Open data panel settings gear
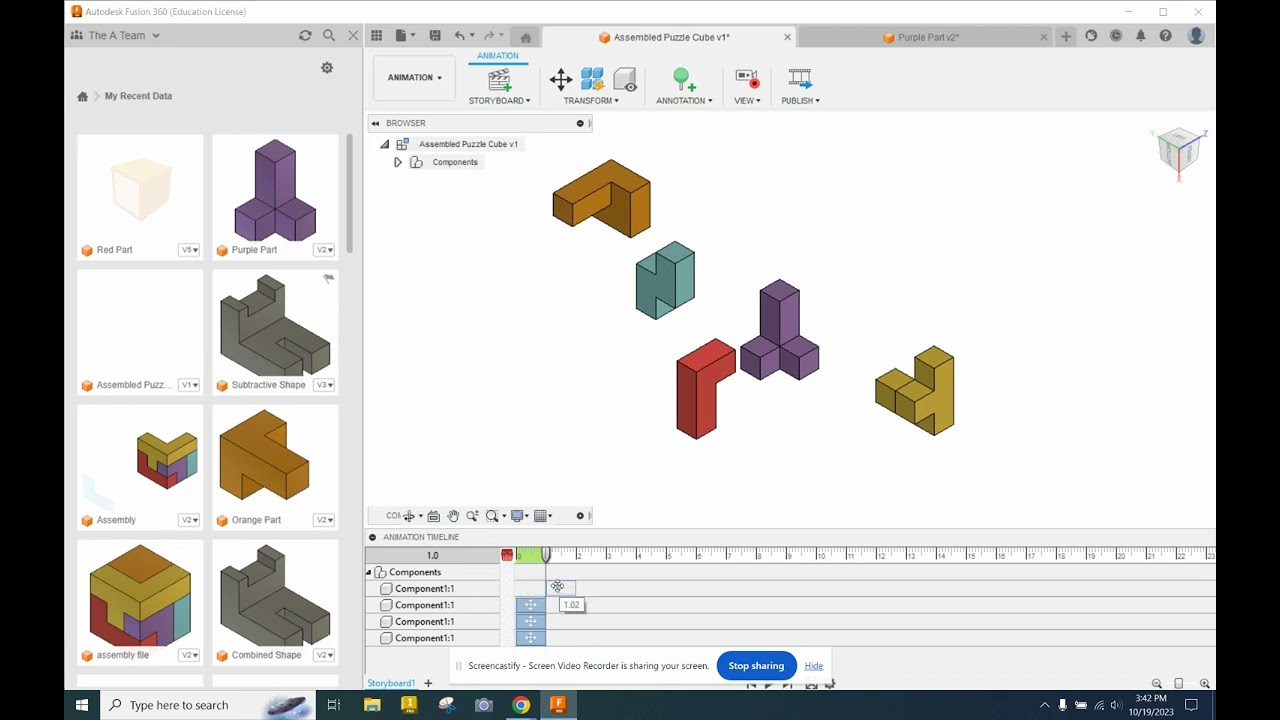The height and width of the screenshot is (720, 1280). 327,68
